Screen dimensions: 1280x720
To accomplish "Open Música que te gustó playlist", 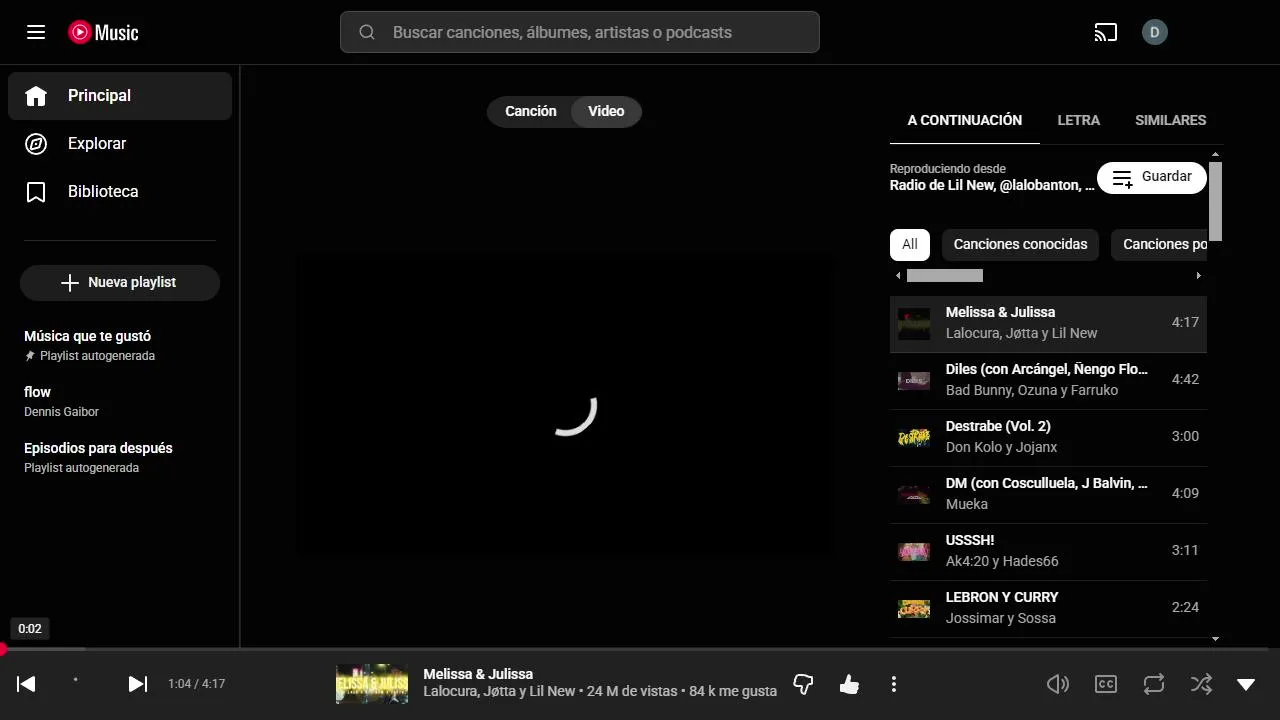I will 120,345.
